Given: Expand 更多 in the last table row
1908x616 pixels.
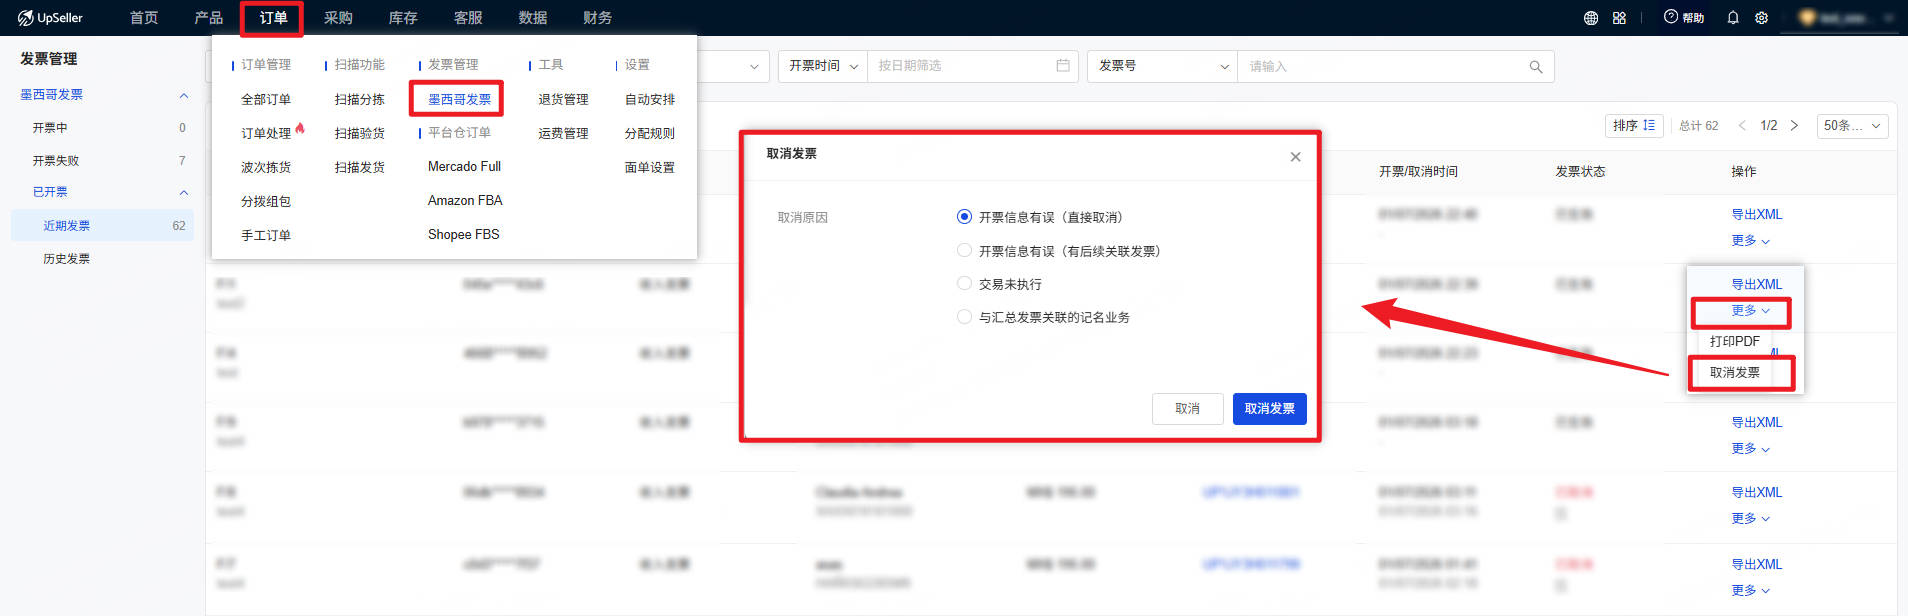Looking at the screenshot, I should 1750,590.
